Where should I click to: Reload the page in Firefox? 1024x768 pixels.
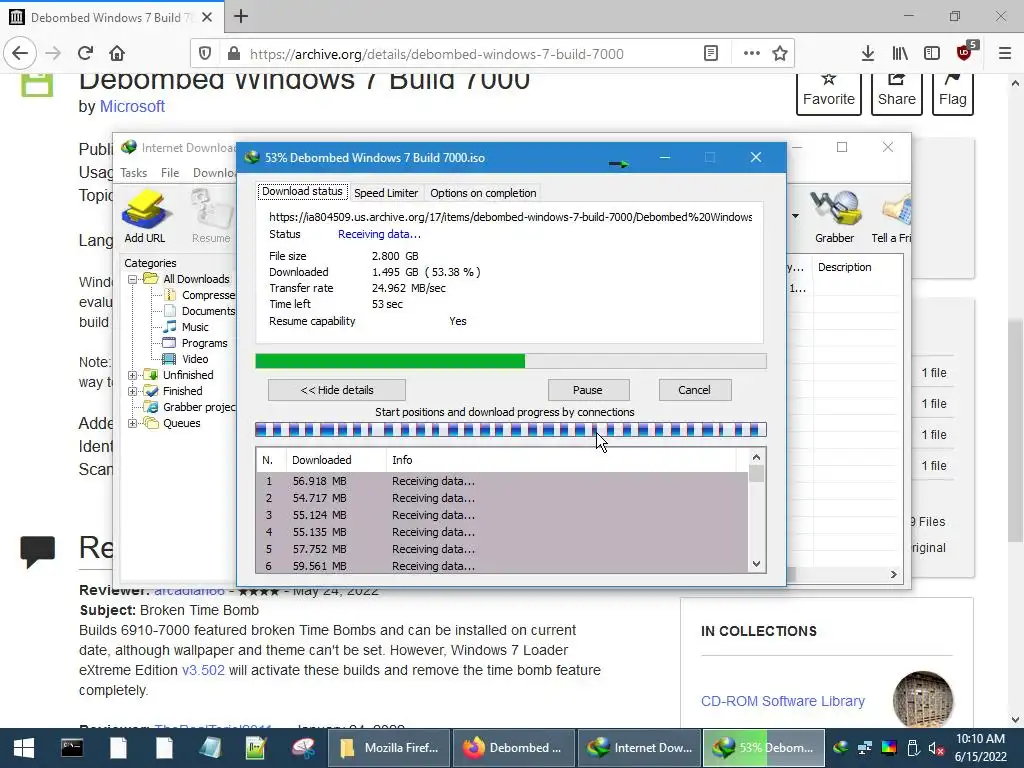[x=85, y=53]
